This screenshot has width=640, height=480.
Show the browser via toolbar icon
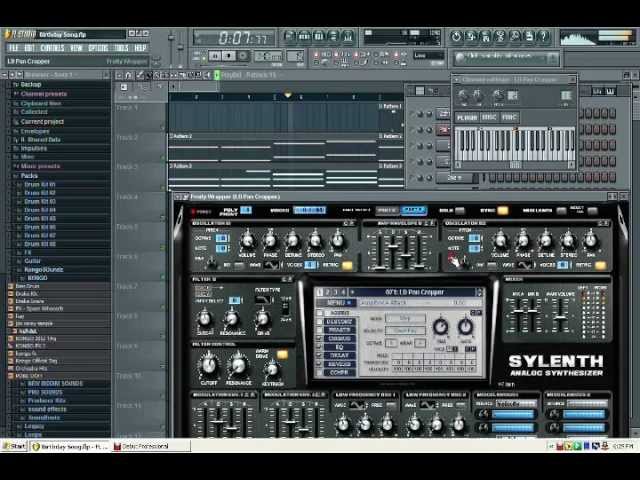pos(333,36)
